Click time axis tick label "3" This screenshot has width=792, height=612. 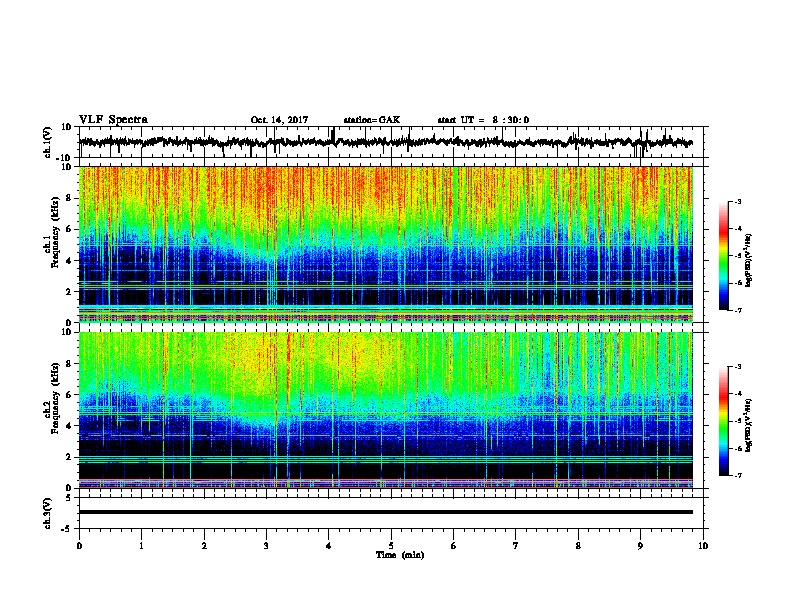[266, 545]
